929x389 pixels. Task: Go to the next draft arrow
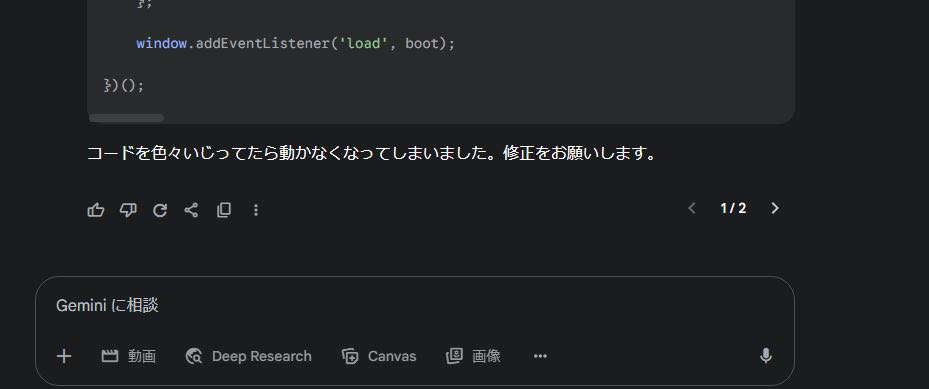[x=774, y=208]
